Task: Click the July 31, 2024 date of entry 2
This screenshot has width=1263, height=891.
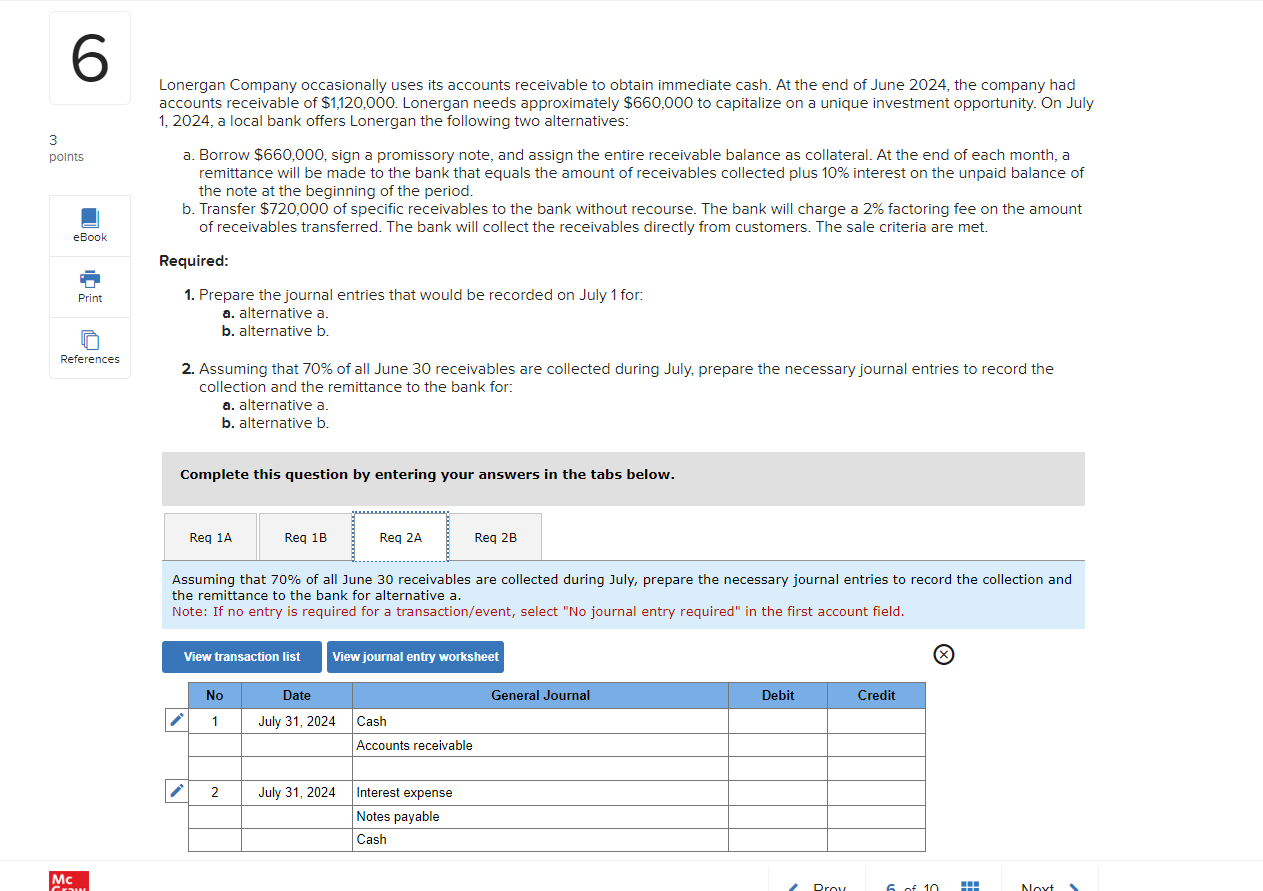Action: coord(297,792)
